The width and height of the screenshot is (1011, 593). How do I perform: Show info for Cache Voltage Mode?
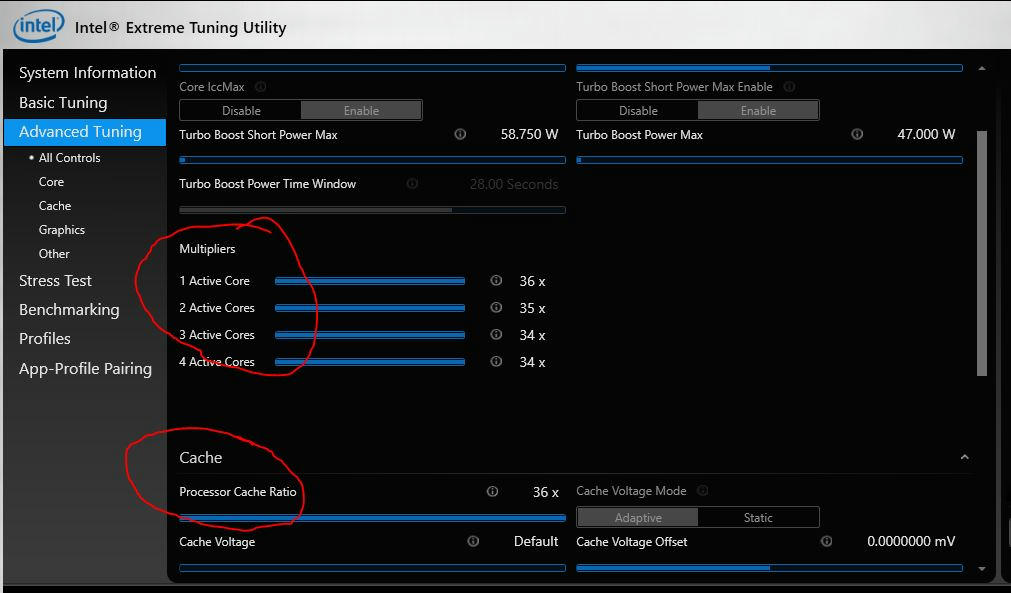point(703,491)
